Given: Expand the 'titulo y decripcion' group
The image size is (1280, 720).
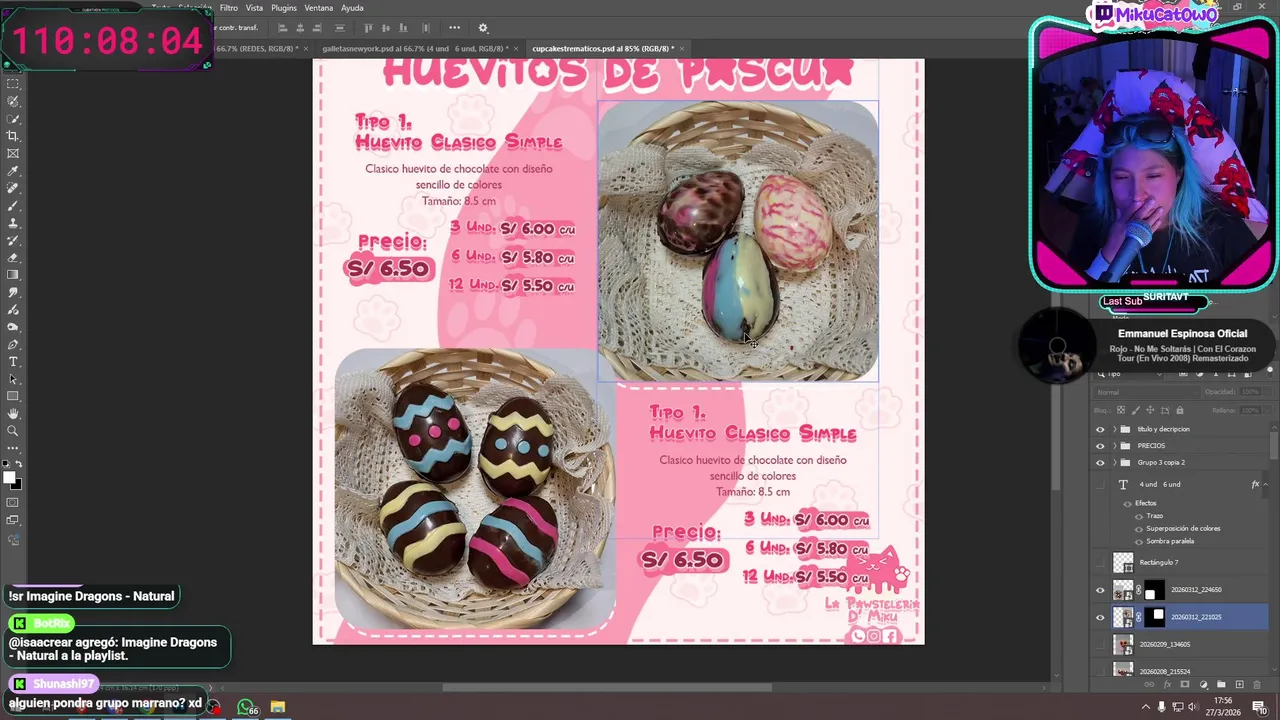Looking at the screenshot, I should click(1114, 429).
